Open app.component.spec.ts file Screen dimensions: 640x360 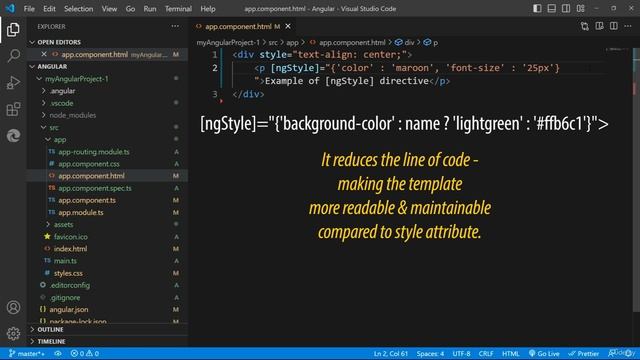95,188
